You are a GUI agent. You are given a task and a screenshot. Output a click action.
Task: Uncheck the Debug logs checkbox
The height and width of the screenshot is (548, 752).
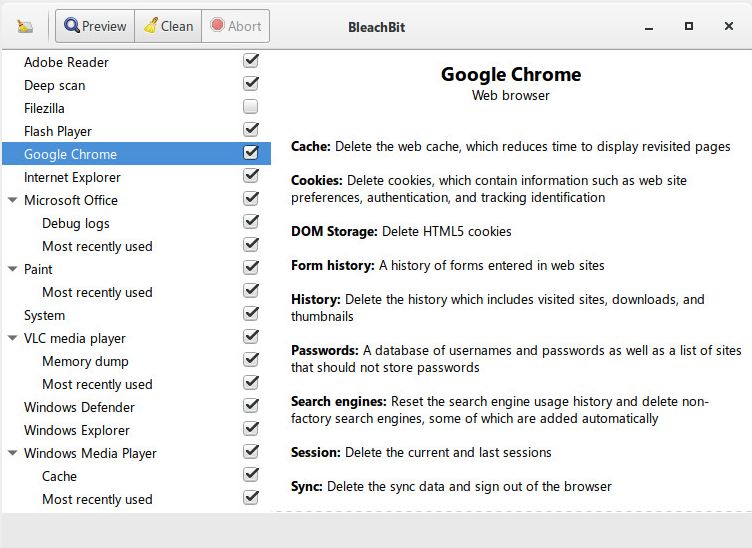click(251, 222)
